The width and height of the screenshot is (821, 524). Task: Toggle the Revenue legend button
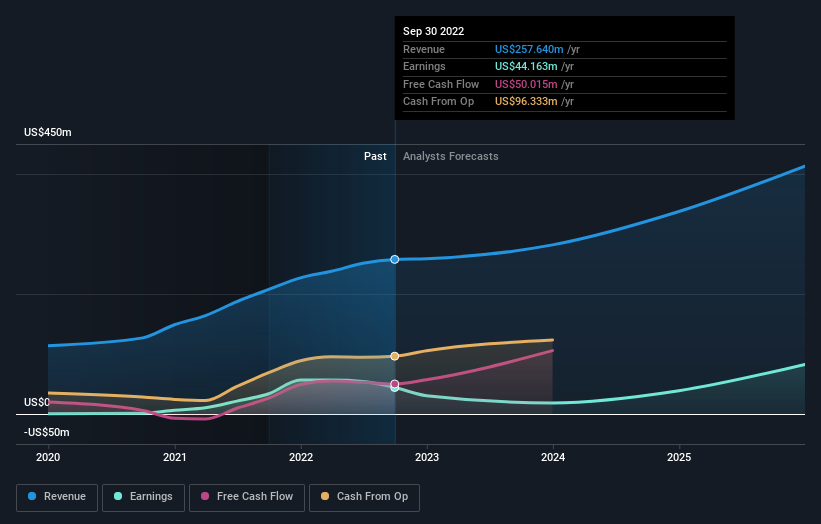point(57,497)
